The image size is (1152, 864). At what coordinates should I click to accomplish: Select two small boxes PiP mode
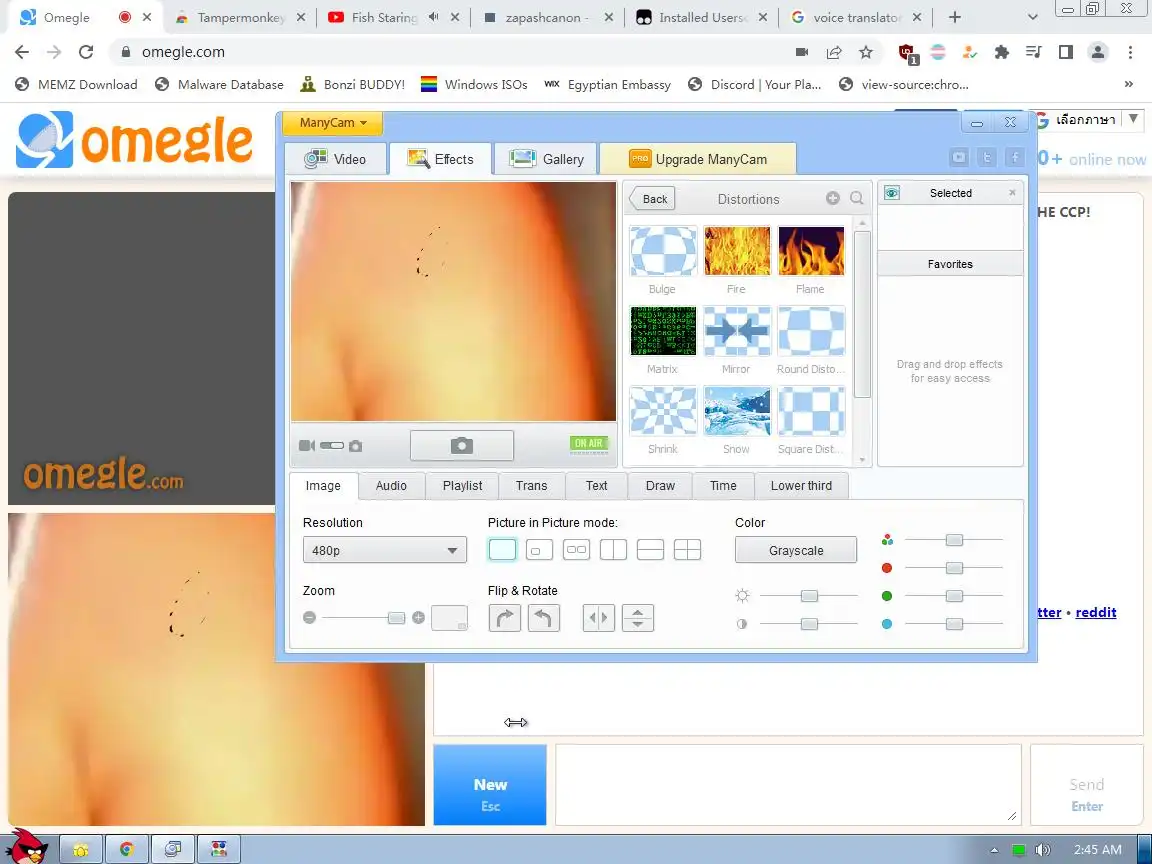[x=577, y=550]
